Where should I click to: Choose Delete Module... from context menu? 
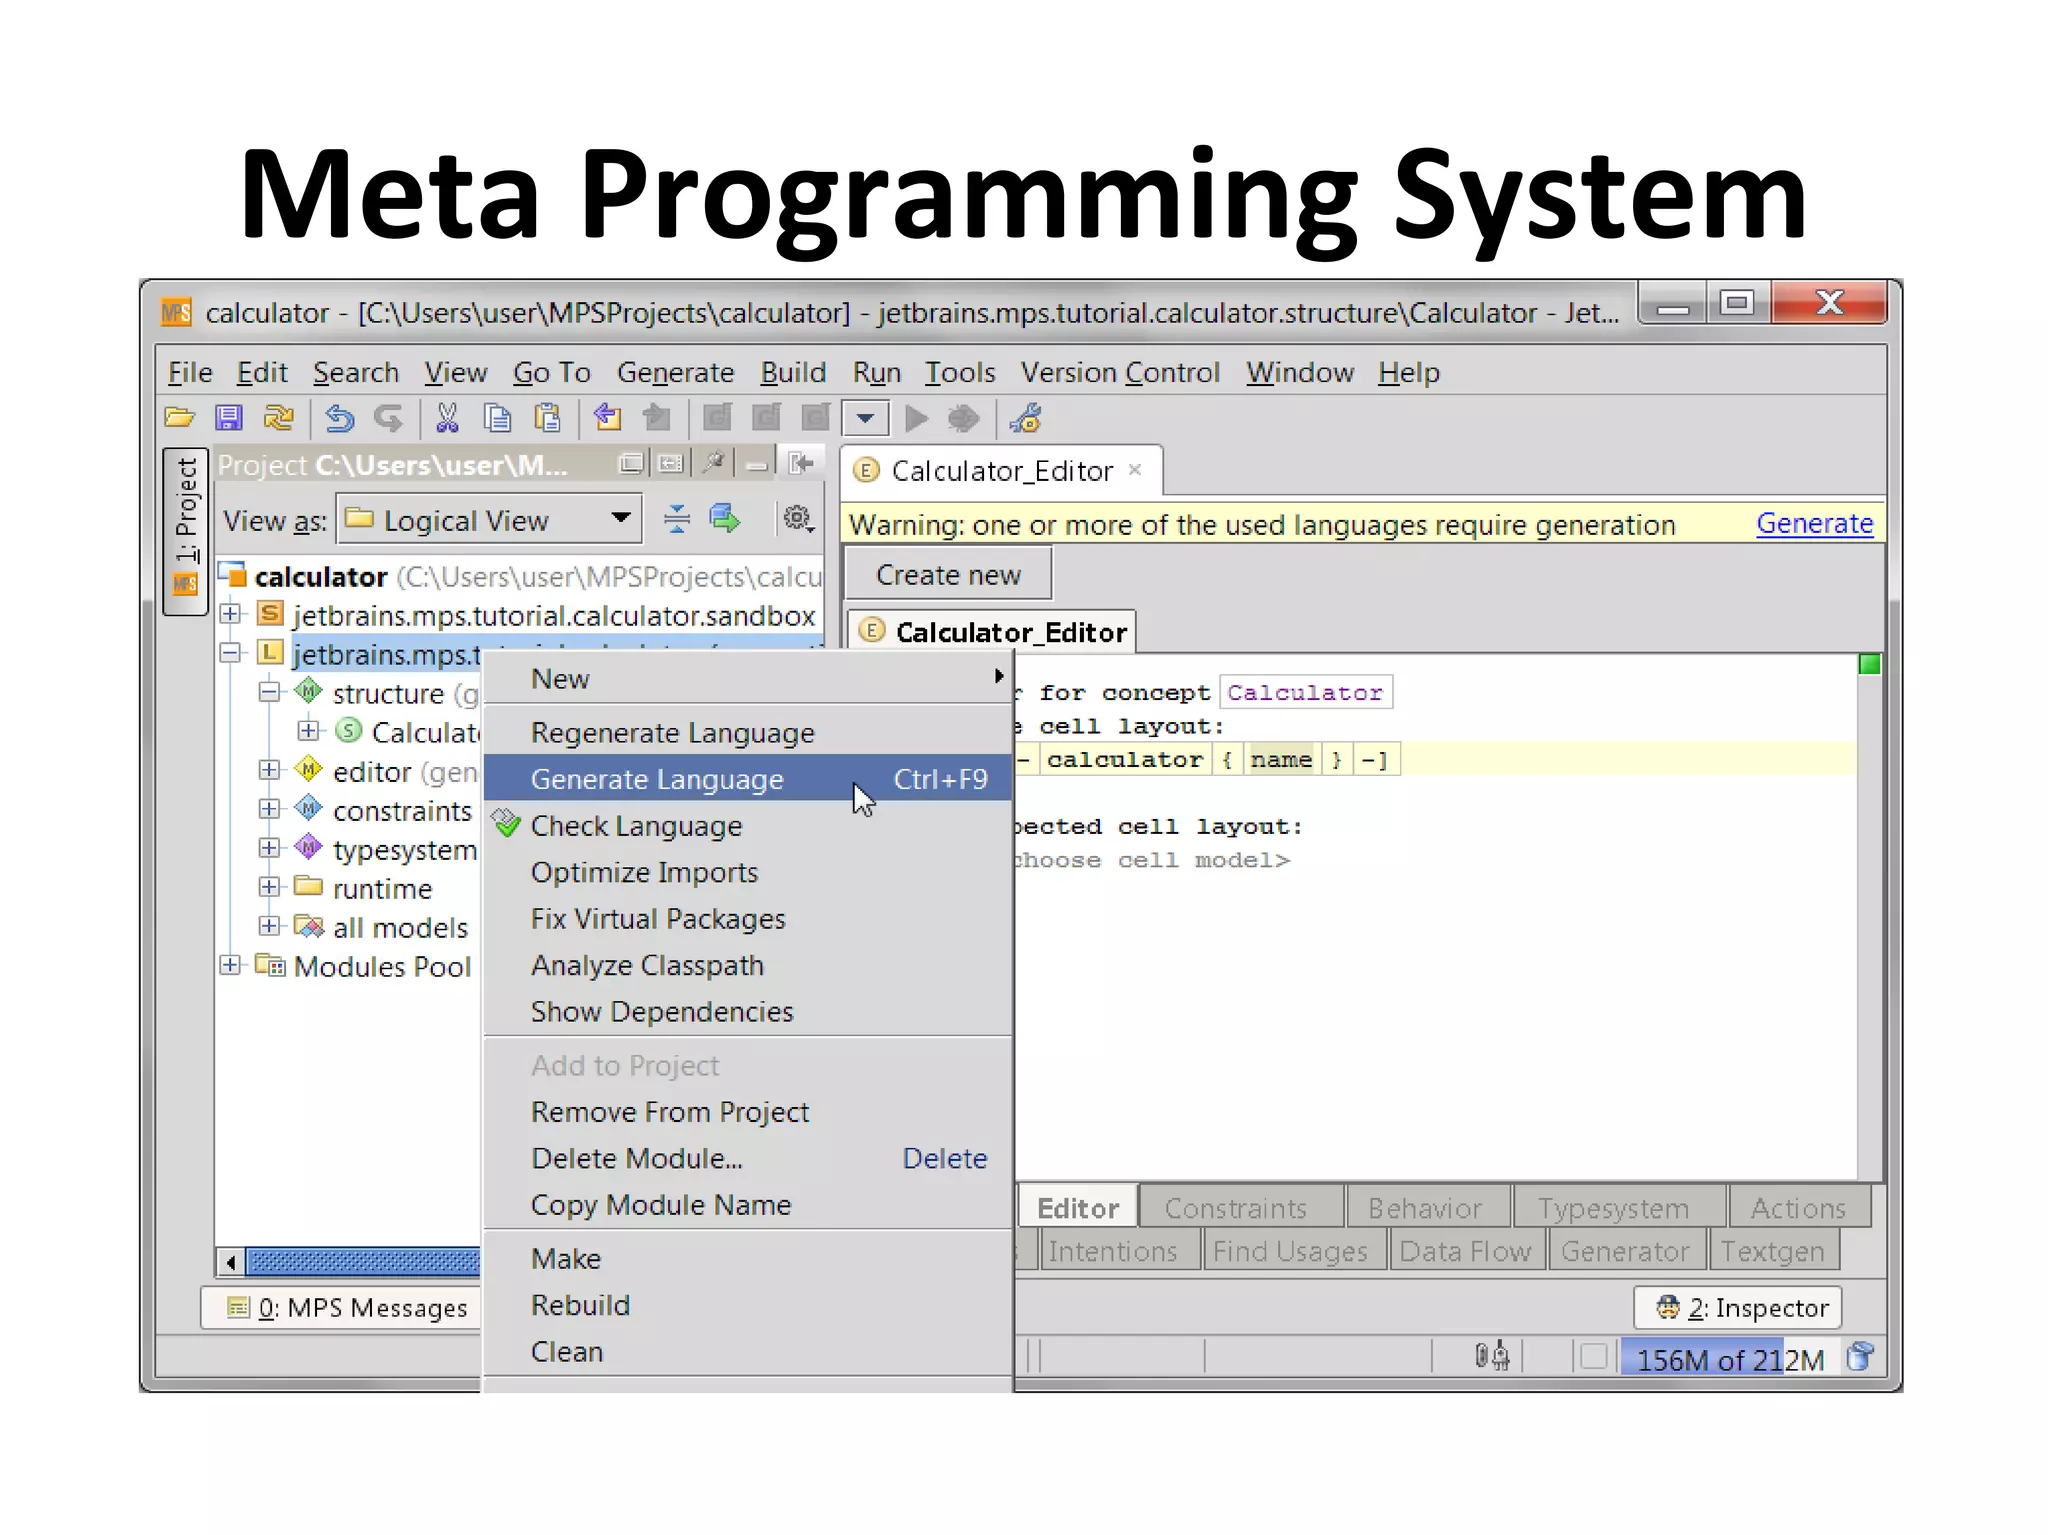[748, 1158]
